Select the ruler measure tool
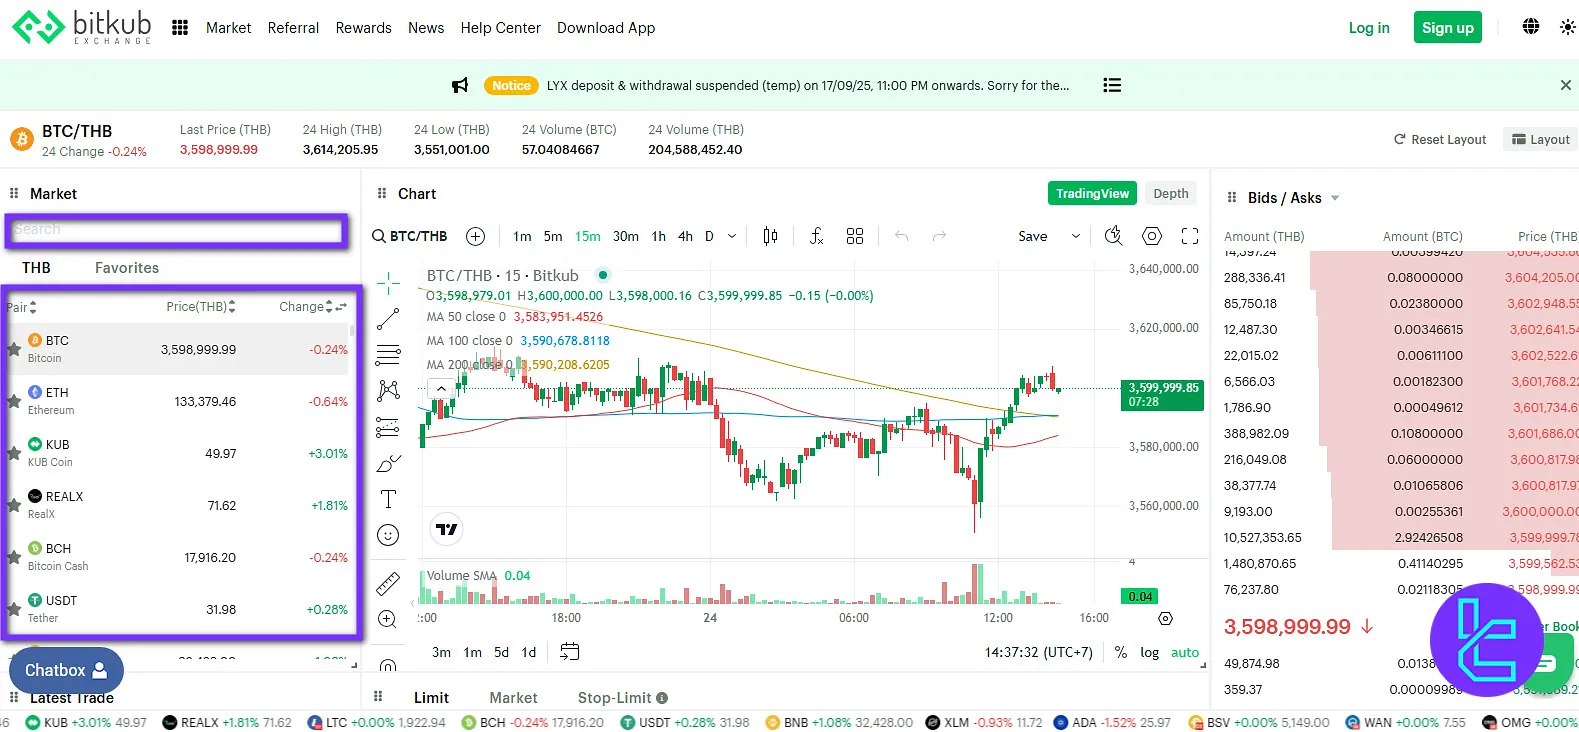The width and height of the screenshot is (1579, 732). point(388,583)
